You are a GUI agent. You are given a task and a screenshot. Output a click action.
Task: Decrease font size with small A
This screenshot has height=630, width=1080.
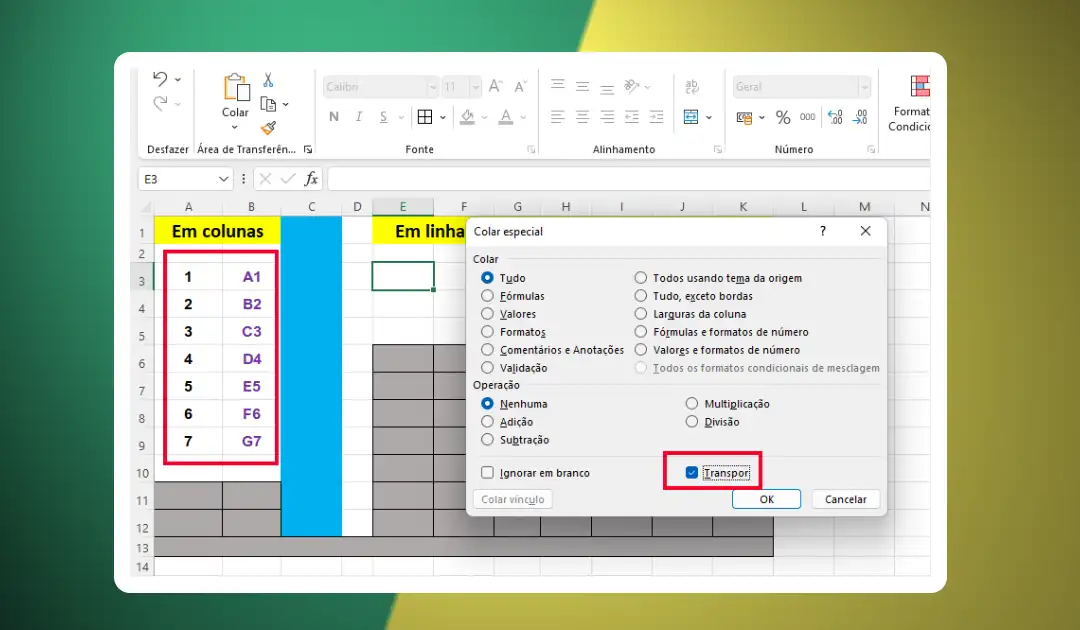[x=520, y=86]
